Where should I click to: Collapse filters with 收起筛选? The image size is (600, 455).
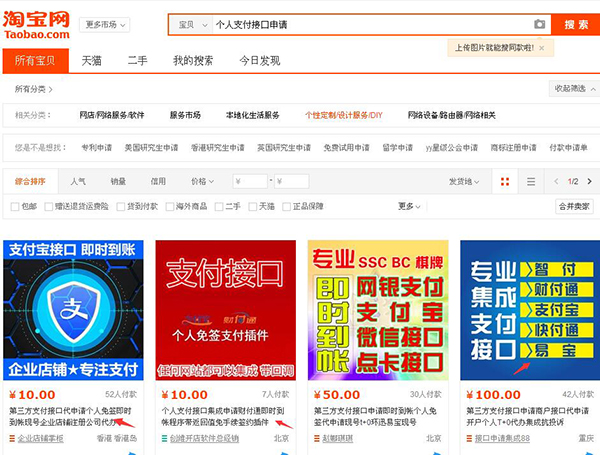click(x=574, y=88)
